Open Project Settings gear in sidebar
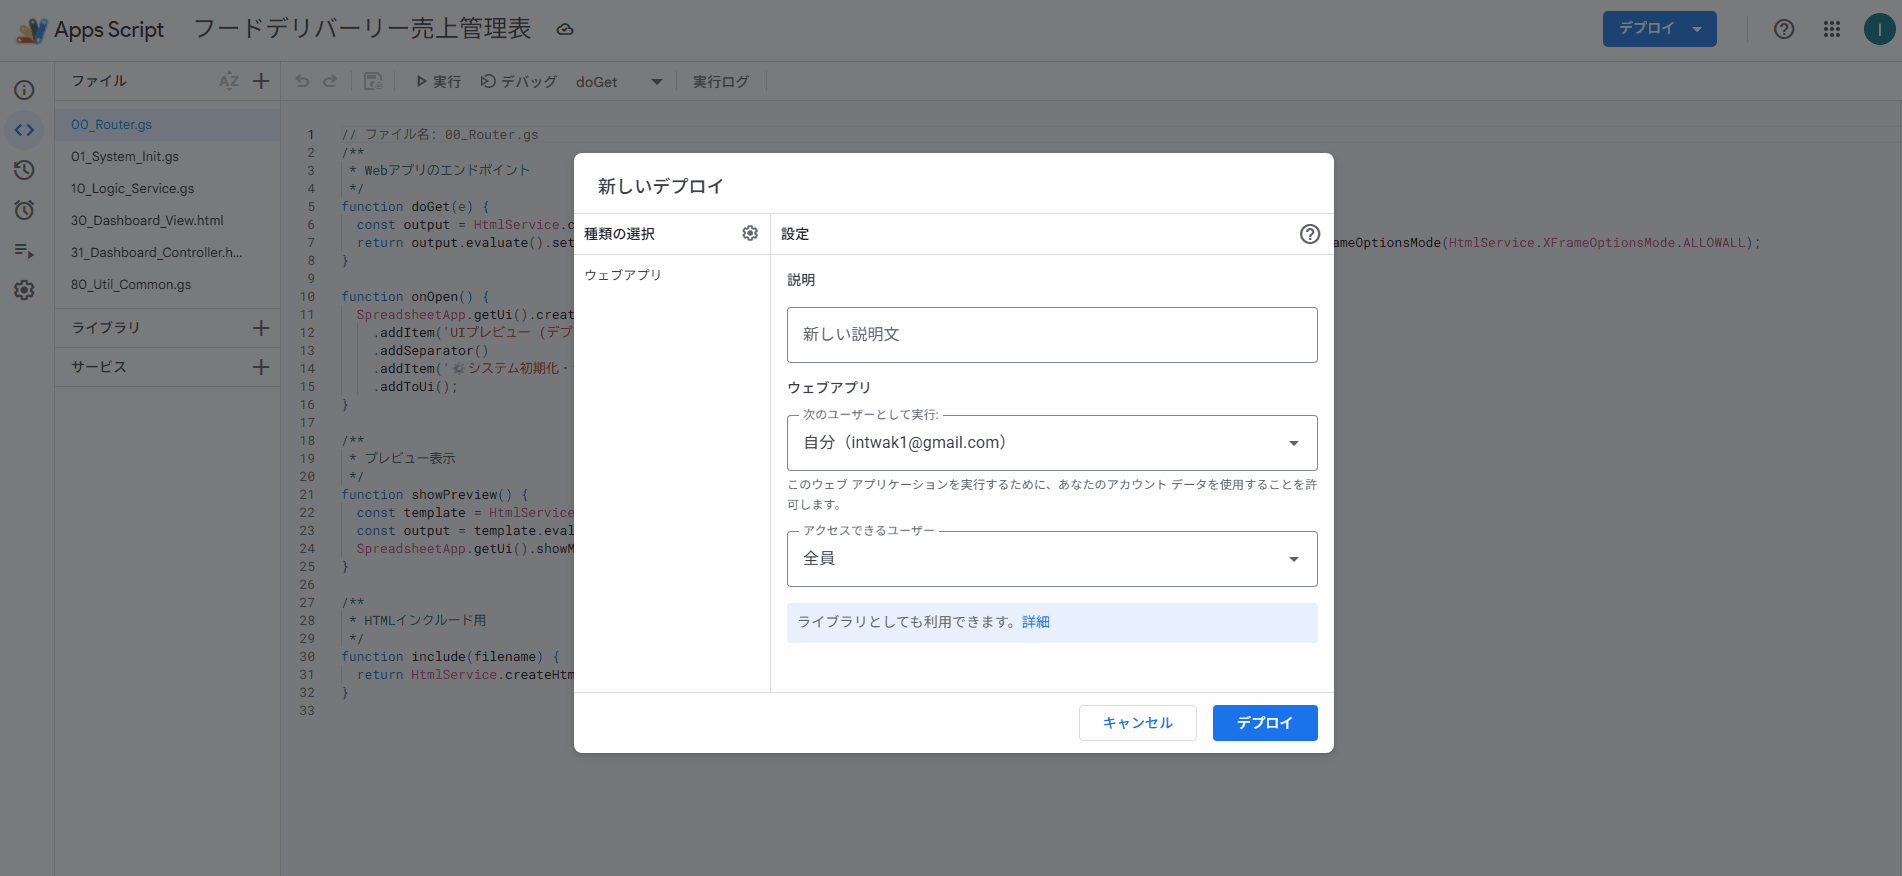Viewport: 1902px width, 876px height. [x=24, y=290]
